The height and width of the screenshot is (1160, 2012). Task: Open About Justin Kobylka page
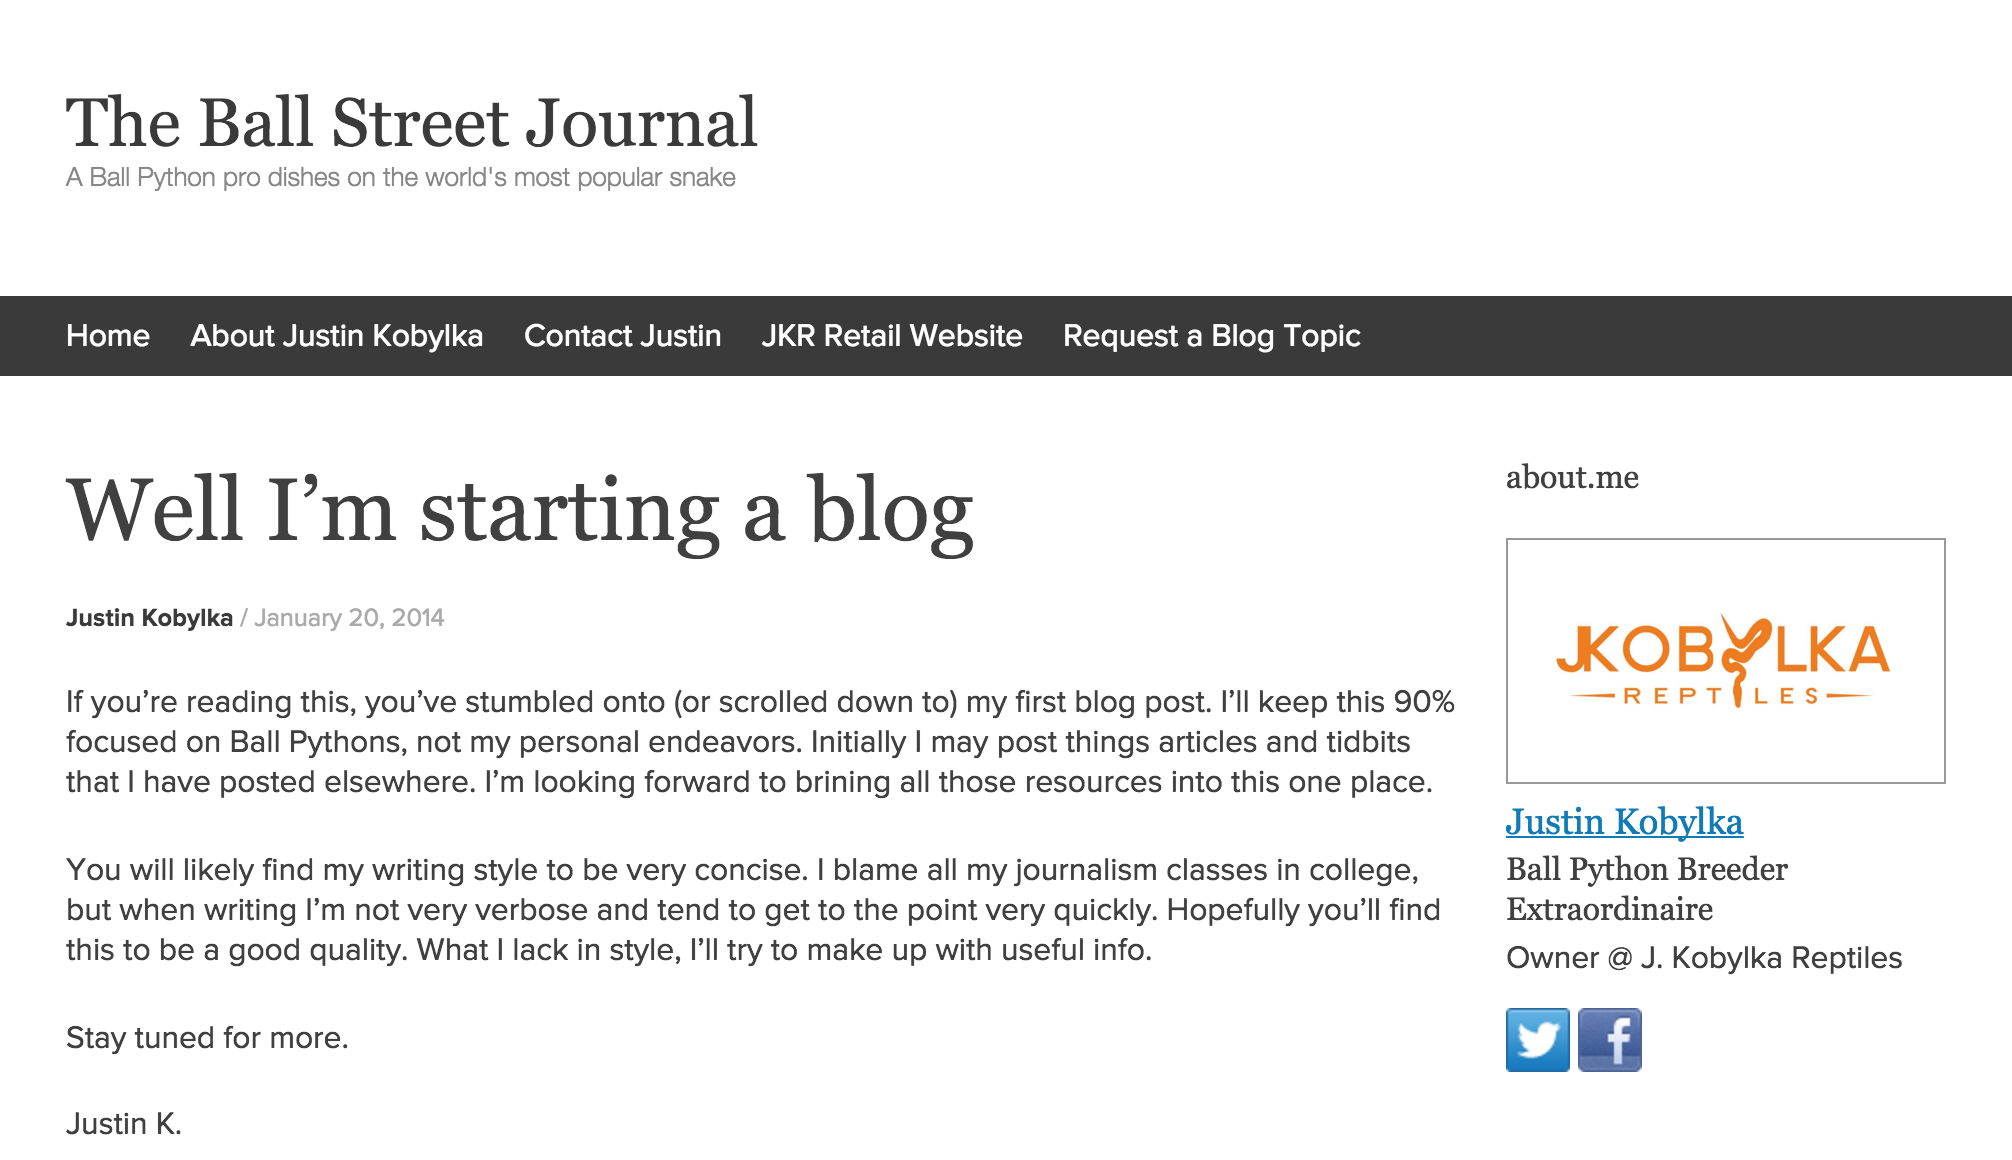(337, 336)
